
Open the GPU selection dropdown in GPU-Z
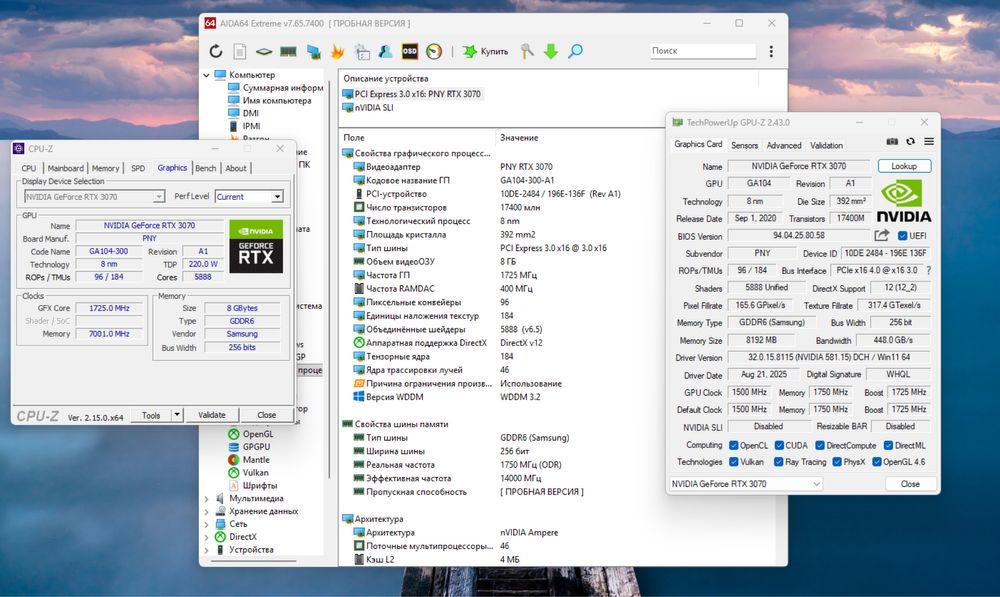click(x=746, y=483)
